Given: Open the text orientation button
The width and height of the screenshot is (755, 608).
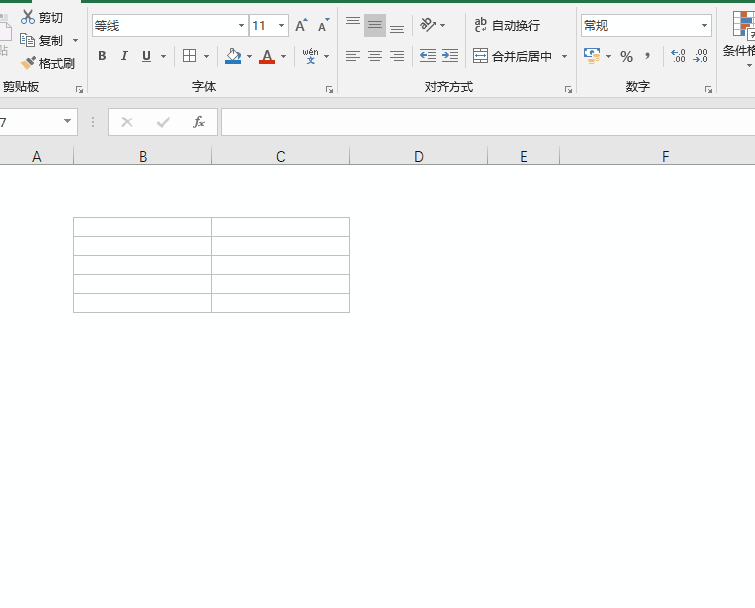Looking at the screenshot, I should 428,25.
